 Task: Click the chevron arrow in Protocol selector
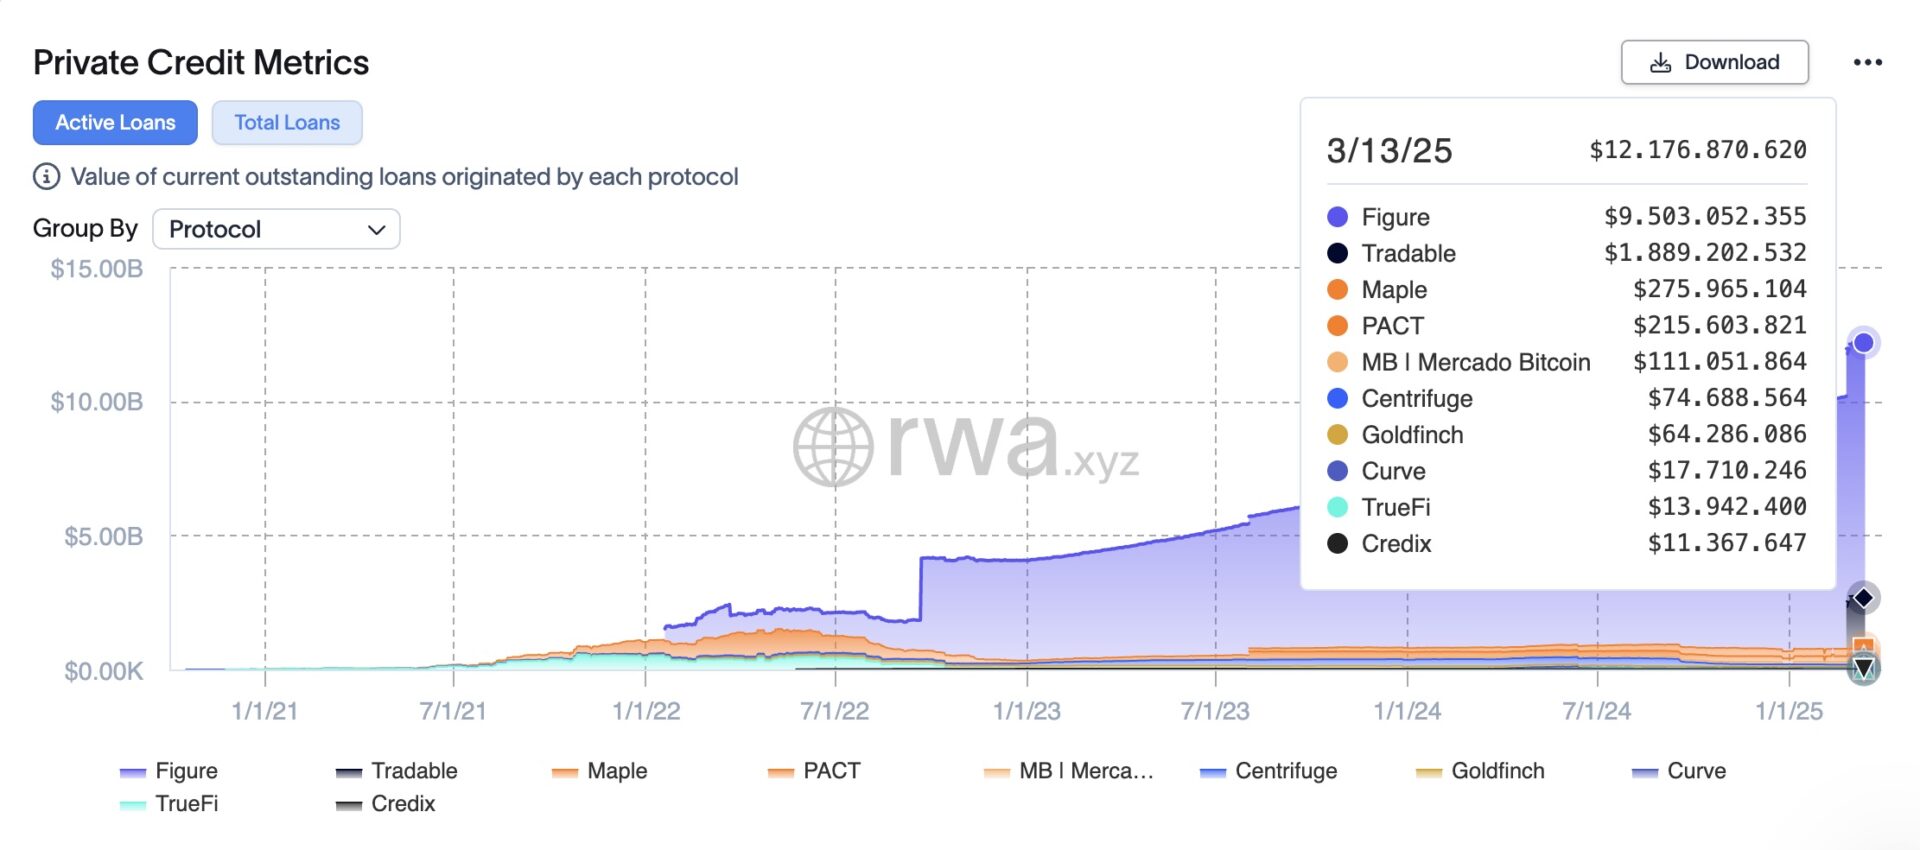point(376,230)
